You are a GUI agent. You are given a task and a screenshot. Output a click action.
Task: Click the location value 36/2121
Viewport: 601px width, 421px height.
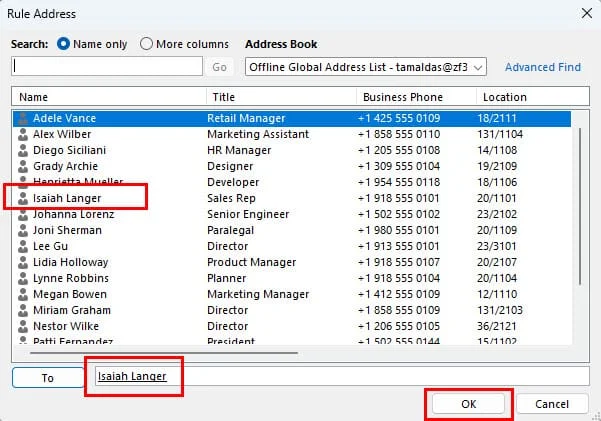click(497, 326)
